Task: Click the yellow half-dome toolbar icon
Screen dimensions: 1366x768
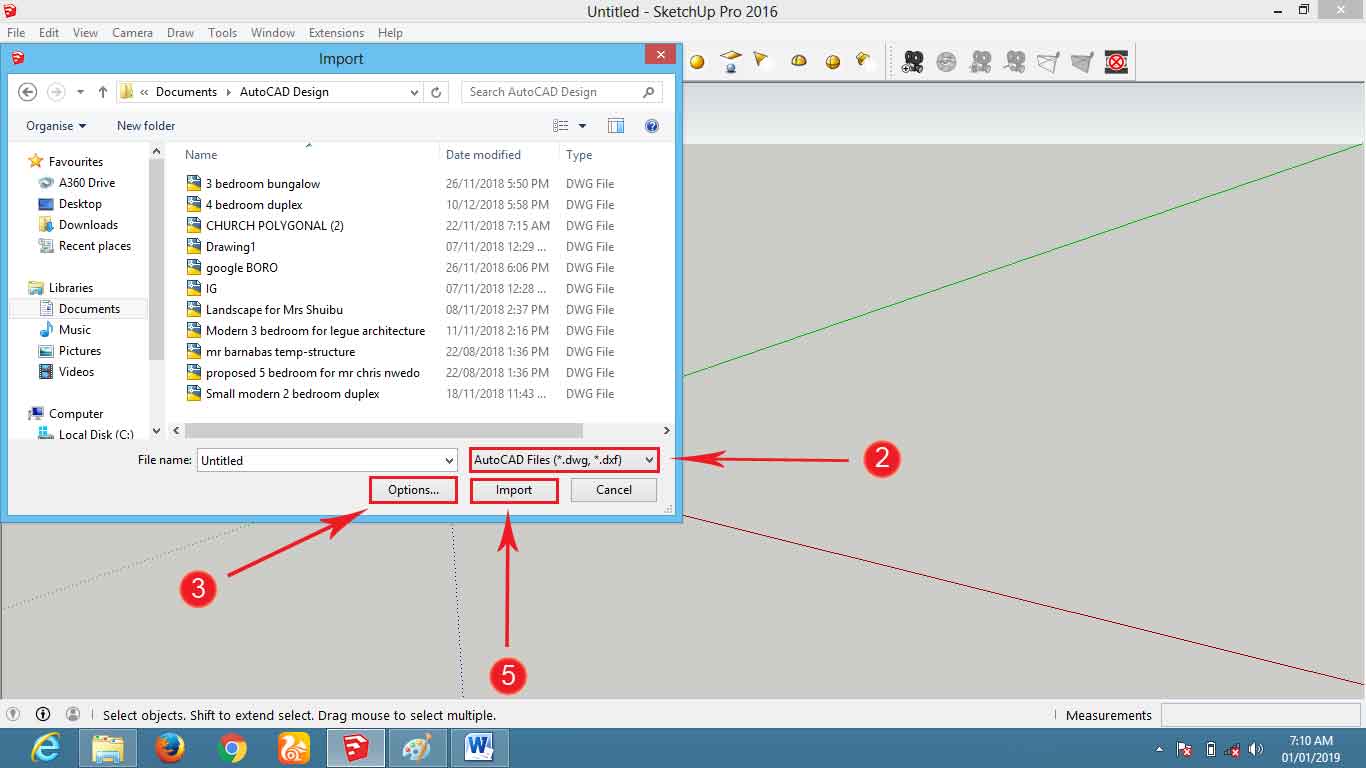Action: pyautogui.click(x=799, y=62)
